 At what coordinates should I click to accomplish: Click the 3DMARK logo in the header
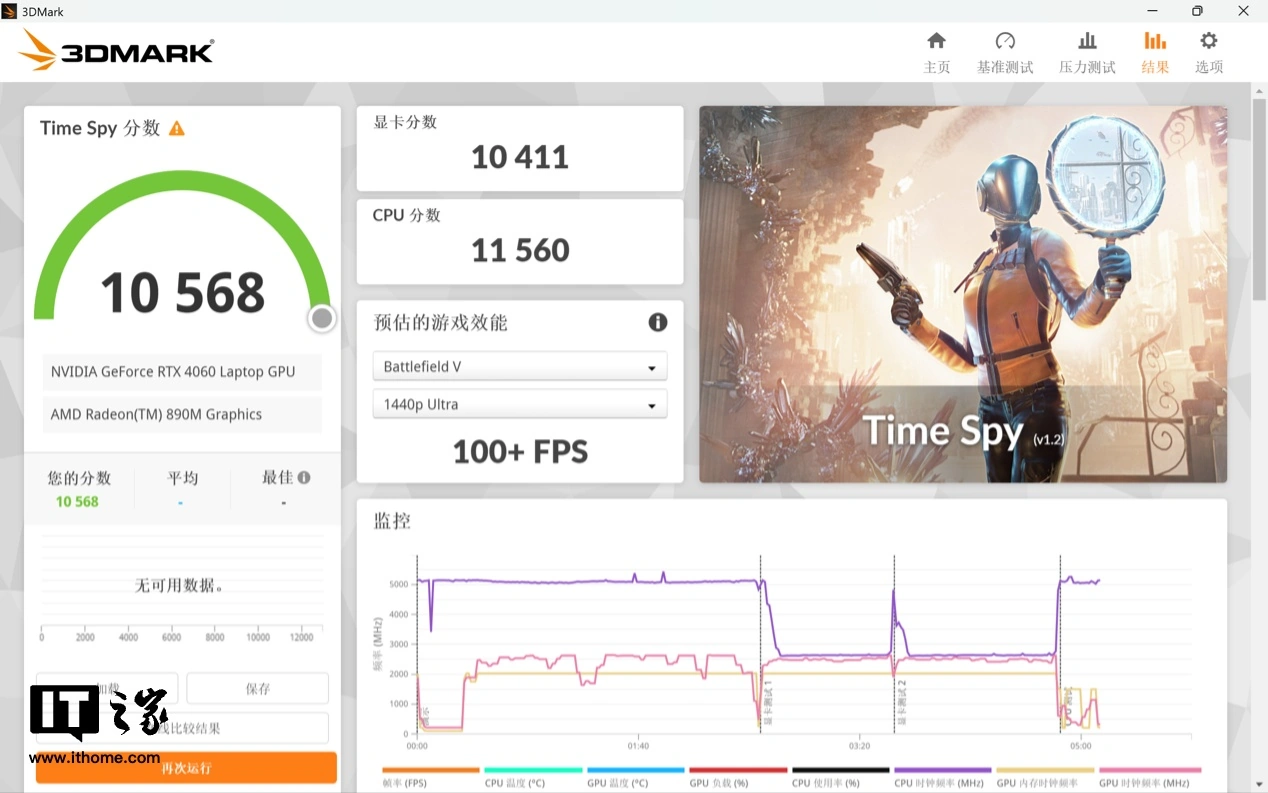[x=116, y=50]
